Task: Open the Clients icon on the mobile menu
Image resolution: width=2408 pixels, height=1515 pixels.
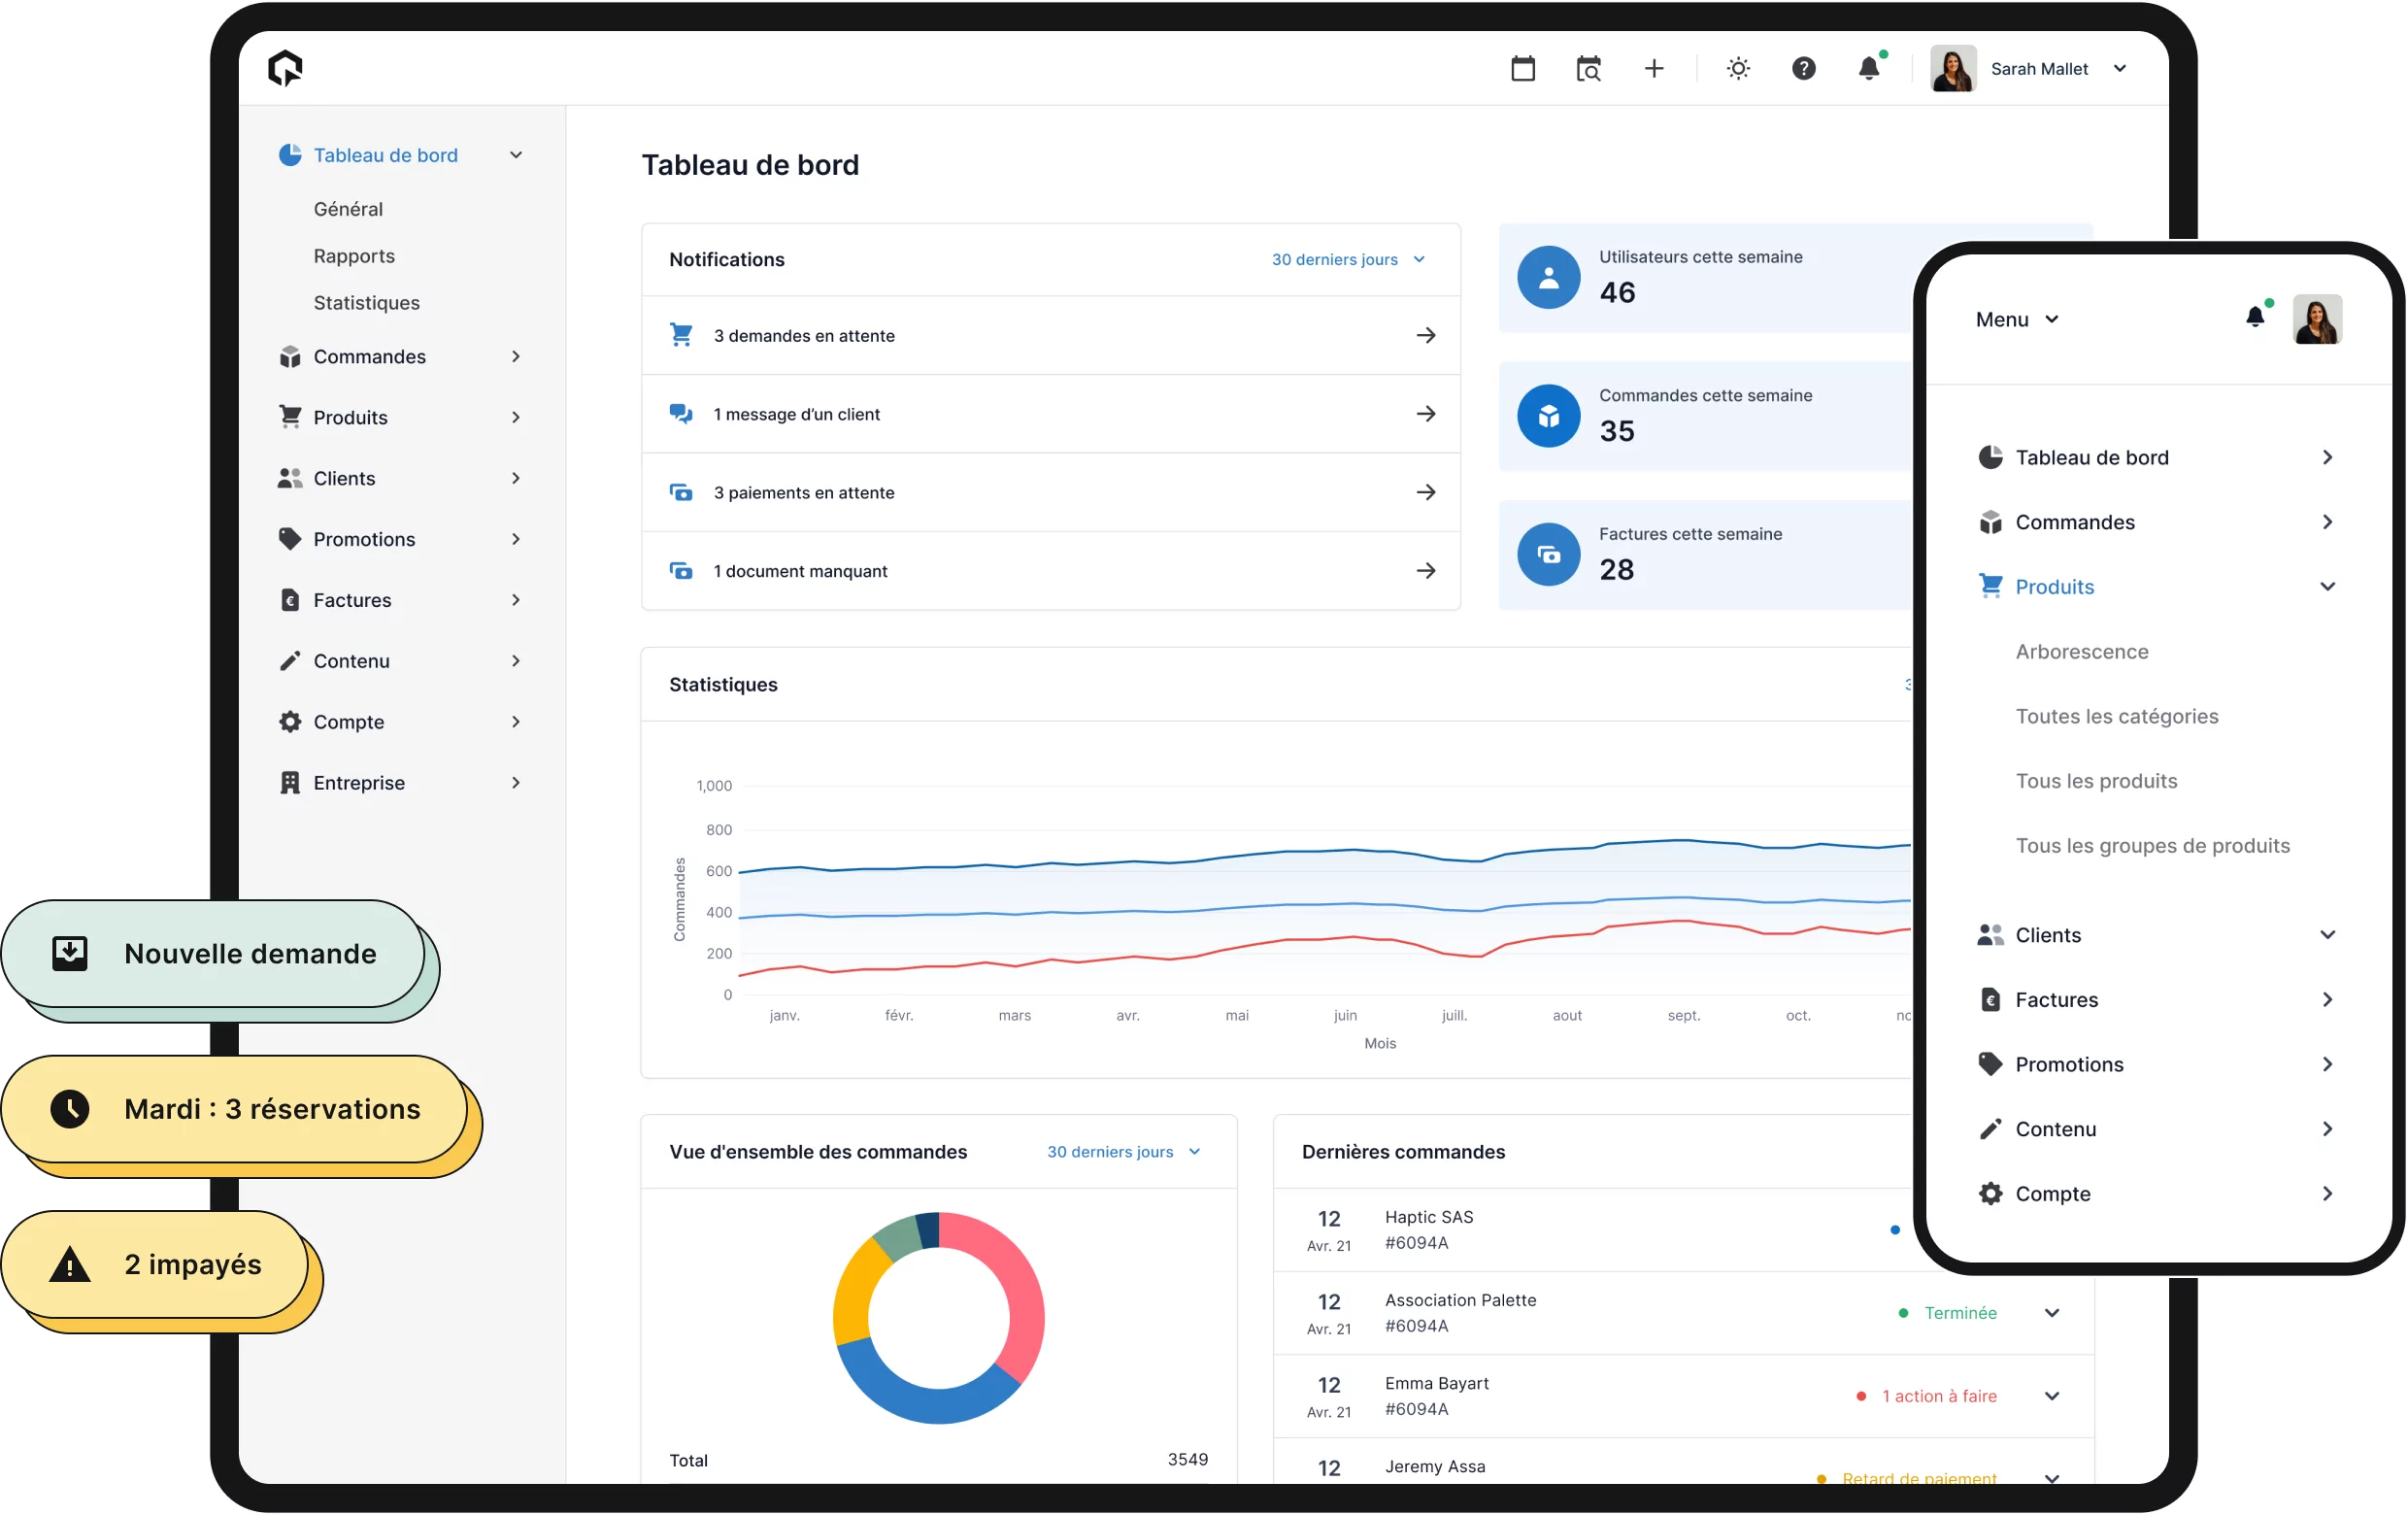Action: pos(1990,934)
